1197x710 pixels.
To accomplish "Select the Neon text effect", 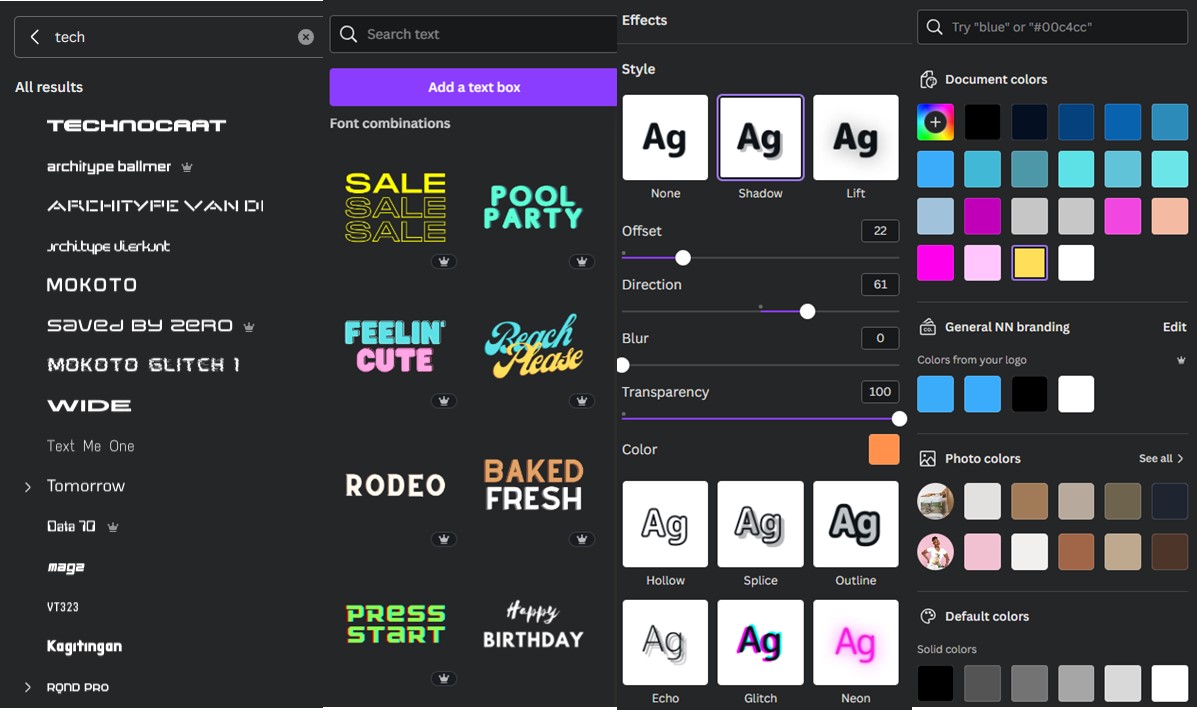I will click(x=855, y=642).
